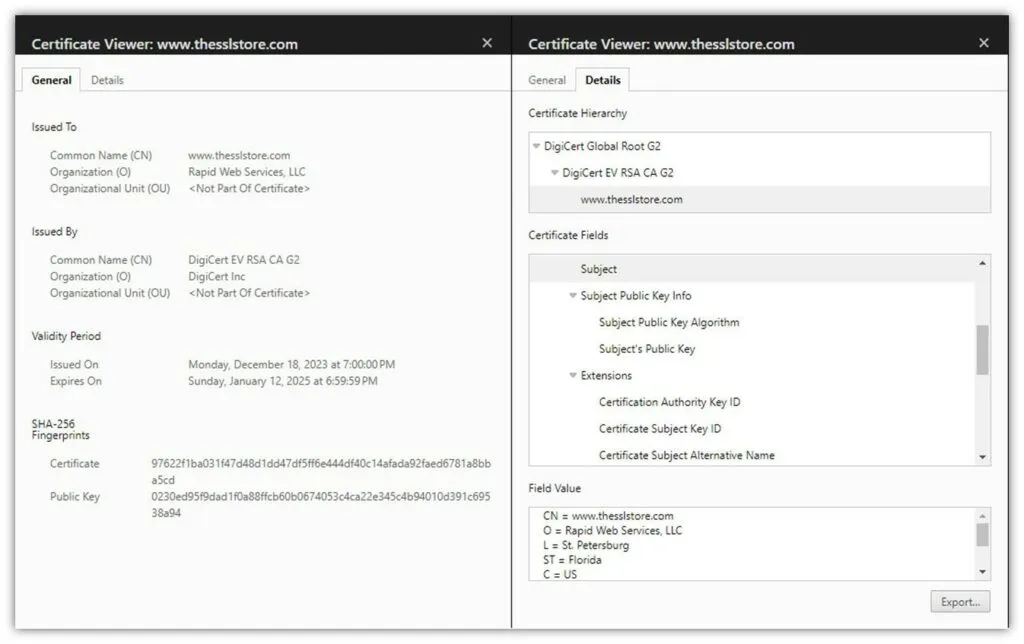Select General tab in left viewer
The image size is (1024, 644).
pyautogui.click(x=52, y=80)
